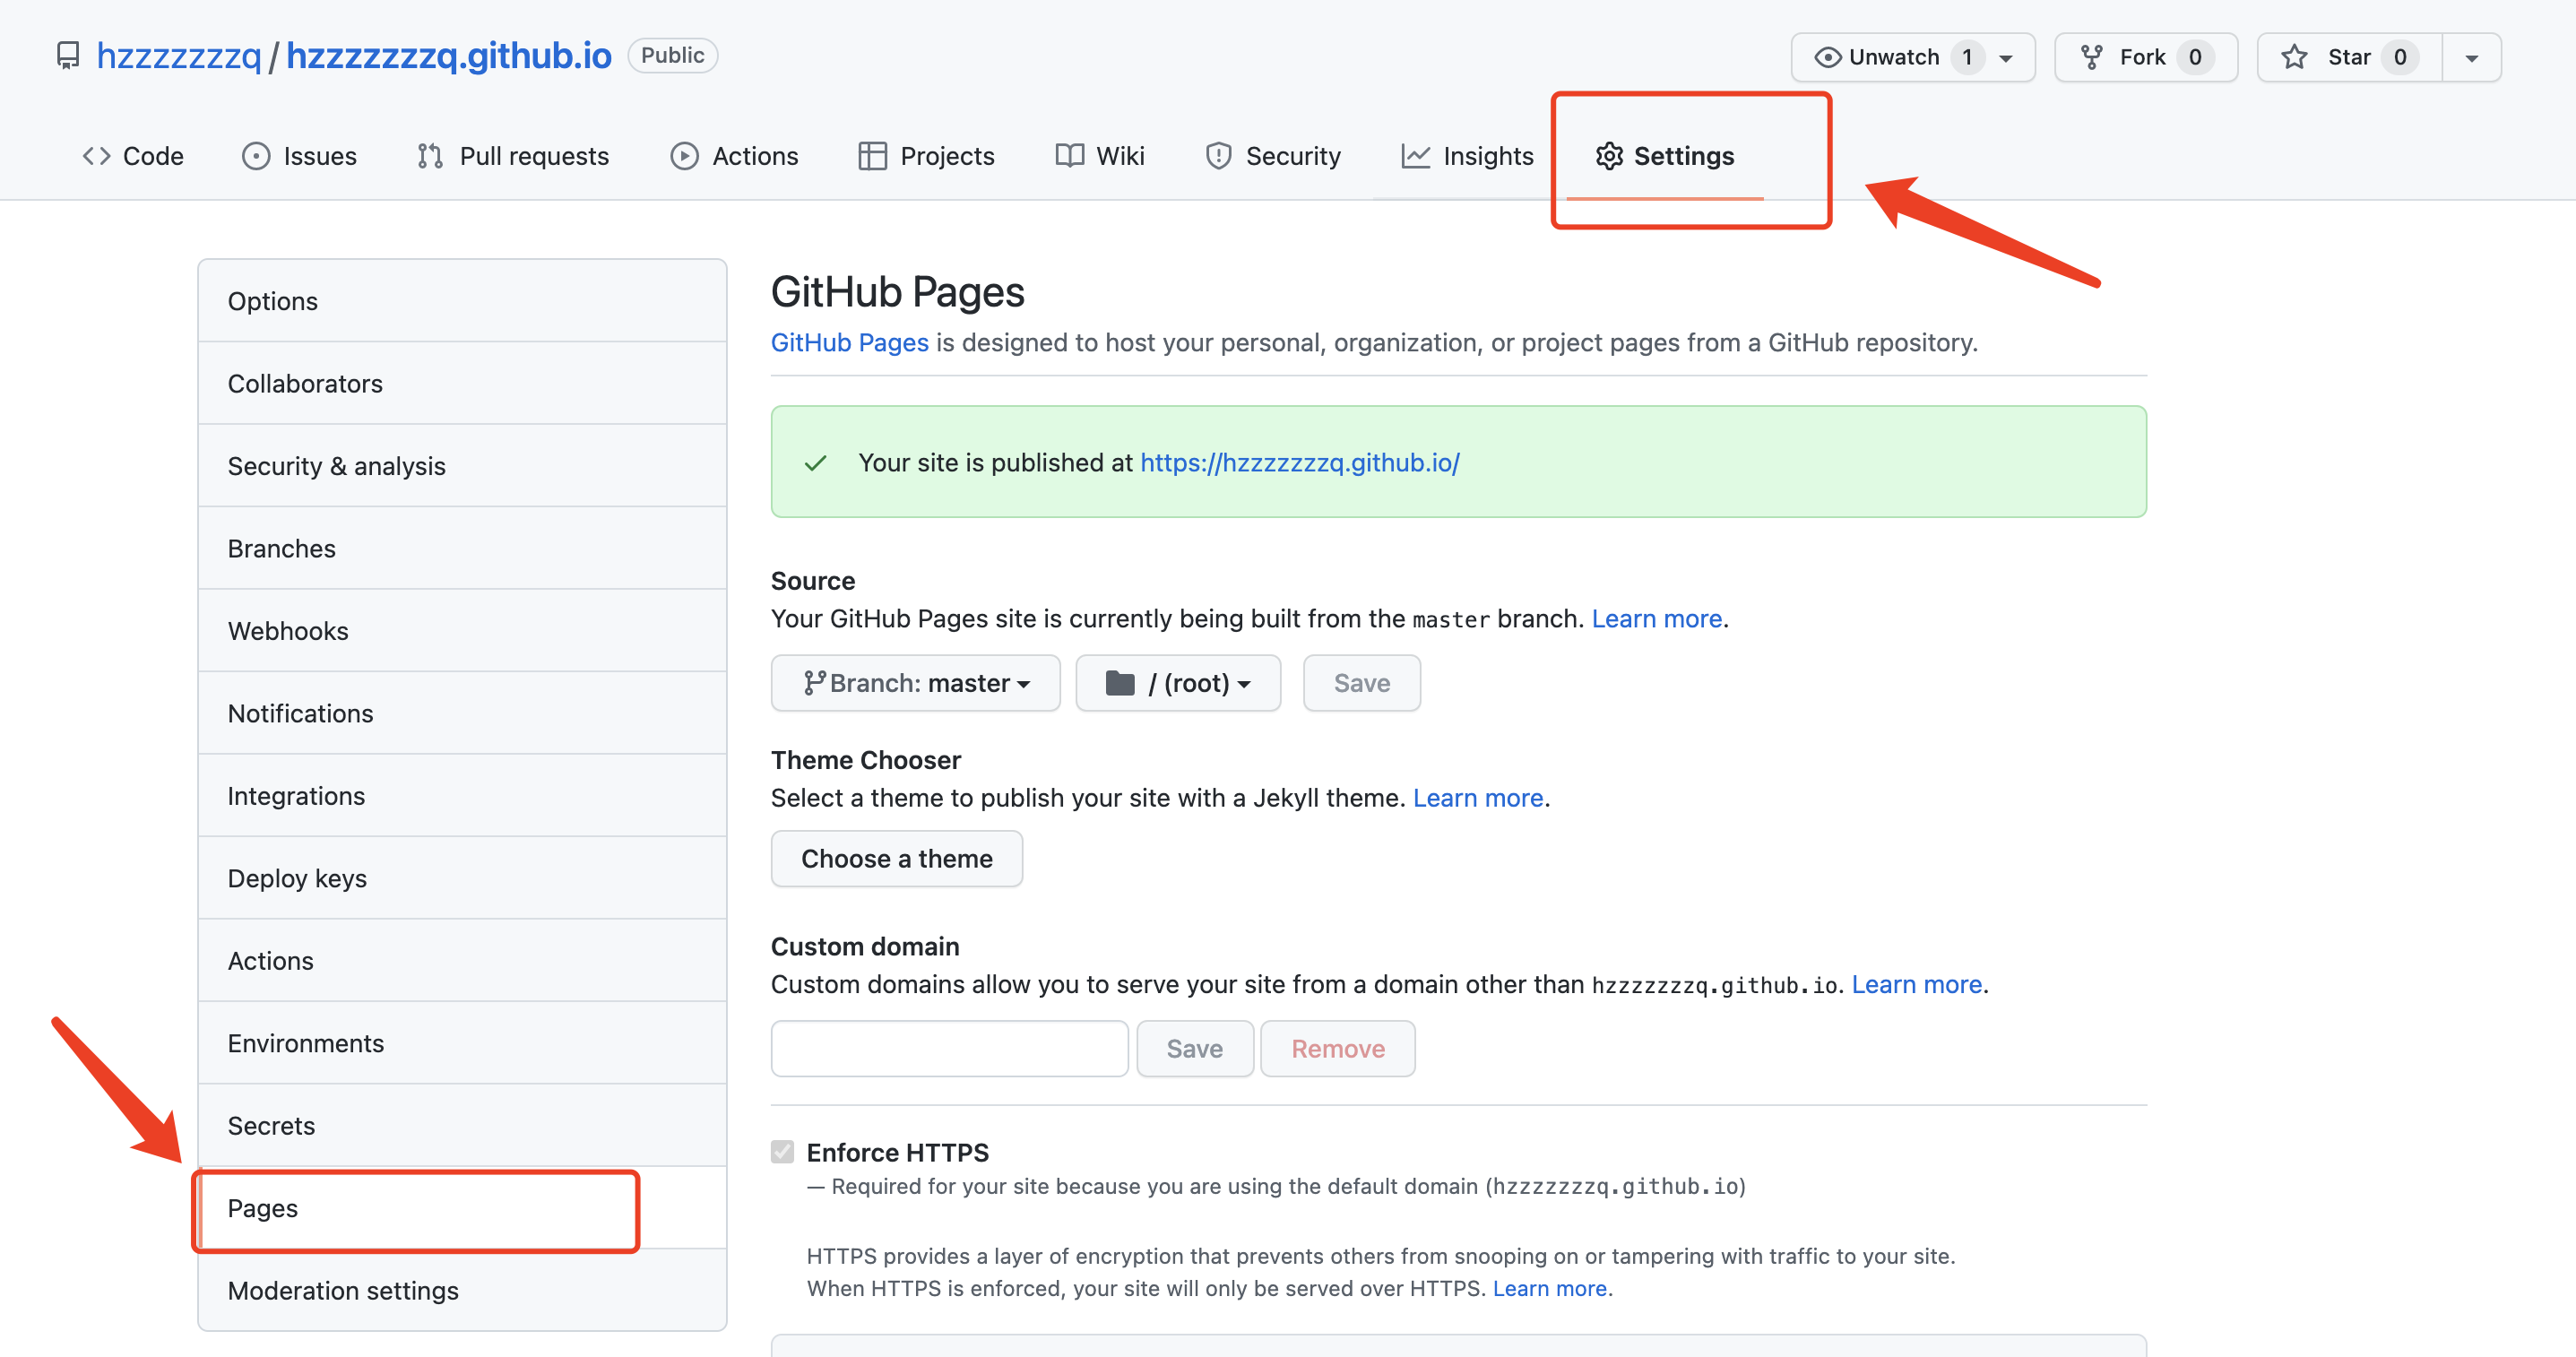2576x1357 pixels.
Task: Click the Pull requests branch icon
Action: [x=430, y=156]
